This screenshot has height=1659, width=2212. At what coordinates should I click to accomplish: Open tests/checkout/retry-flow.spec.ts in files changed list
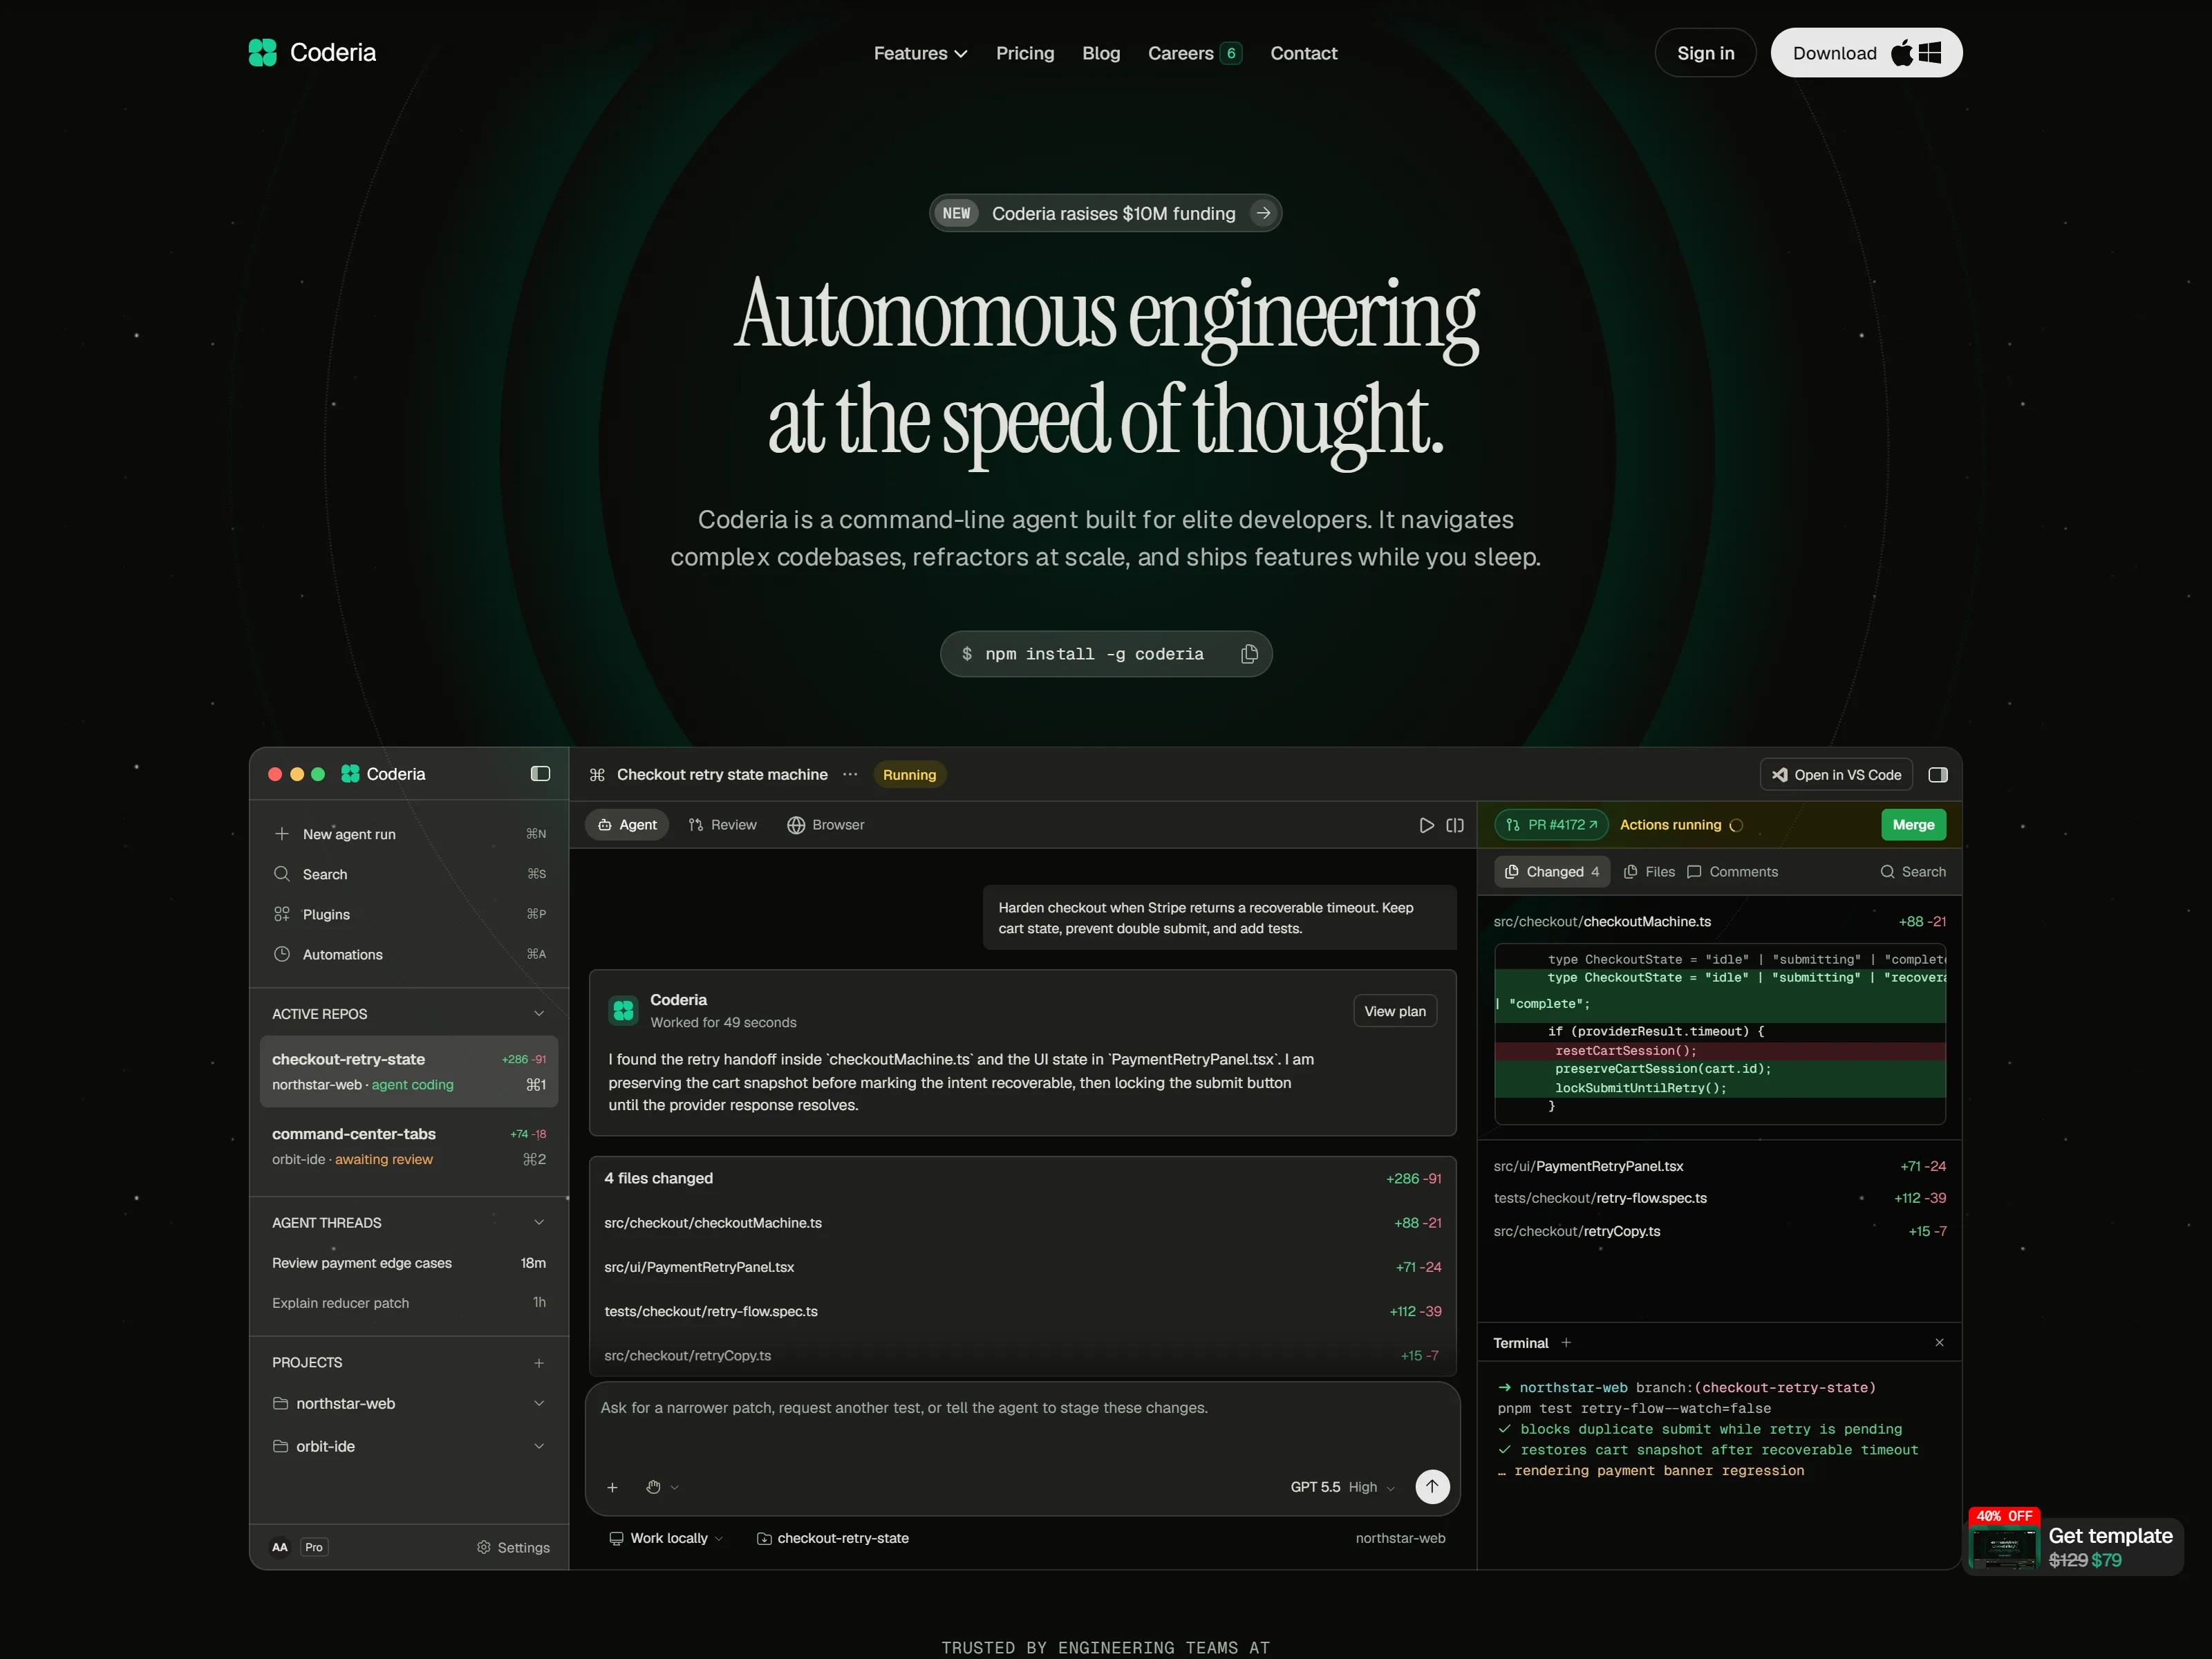click(1022, 1311)
